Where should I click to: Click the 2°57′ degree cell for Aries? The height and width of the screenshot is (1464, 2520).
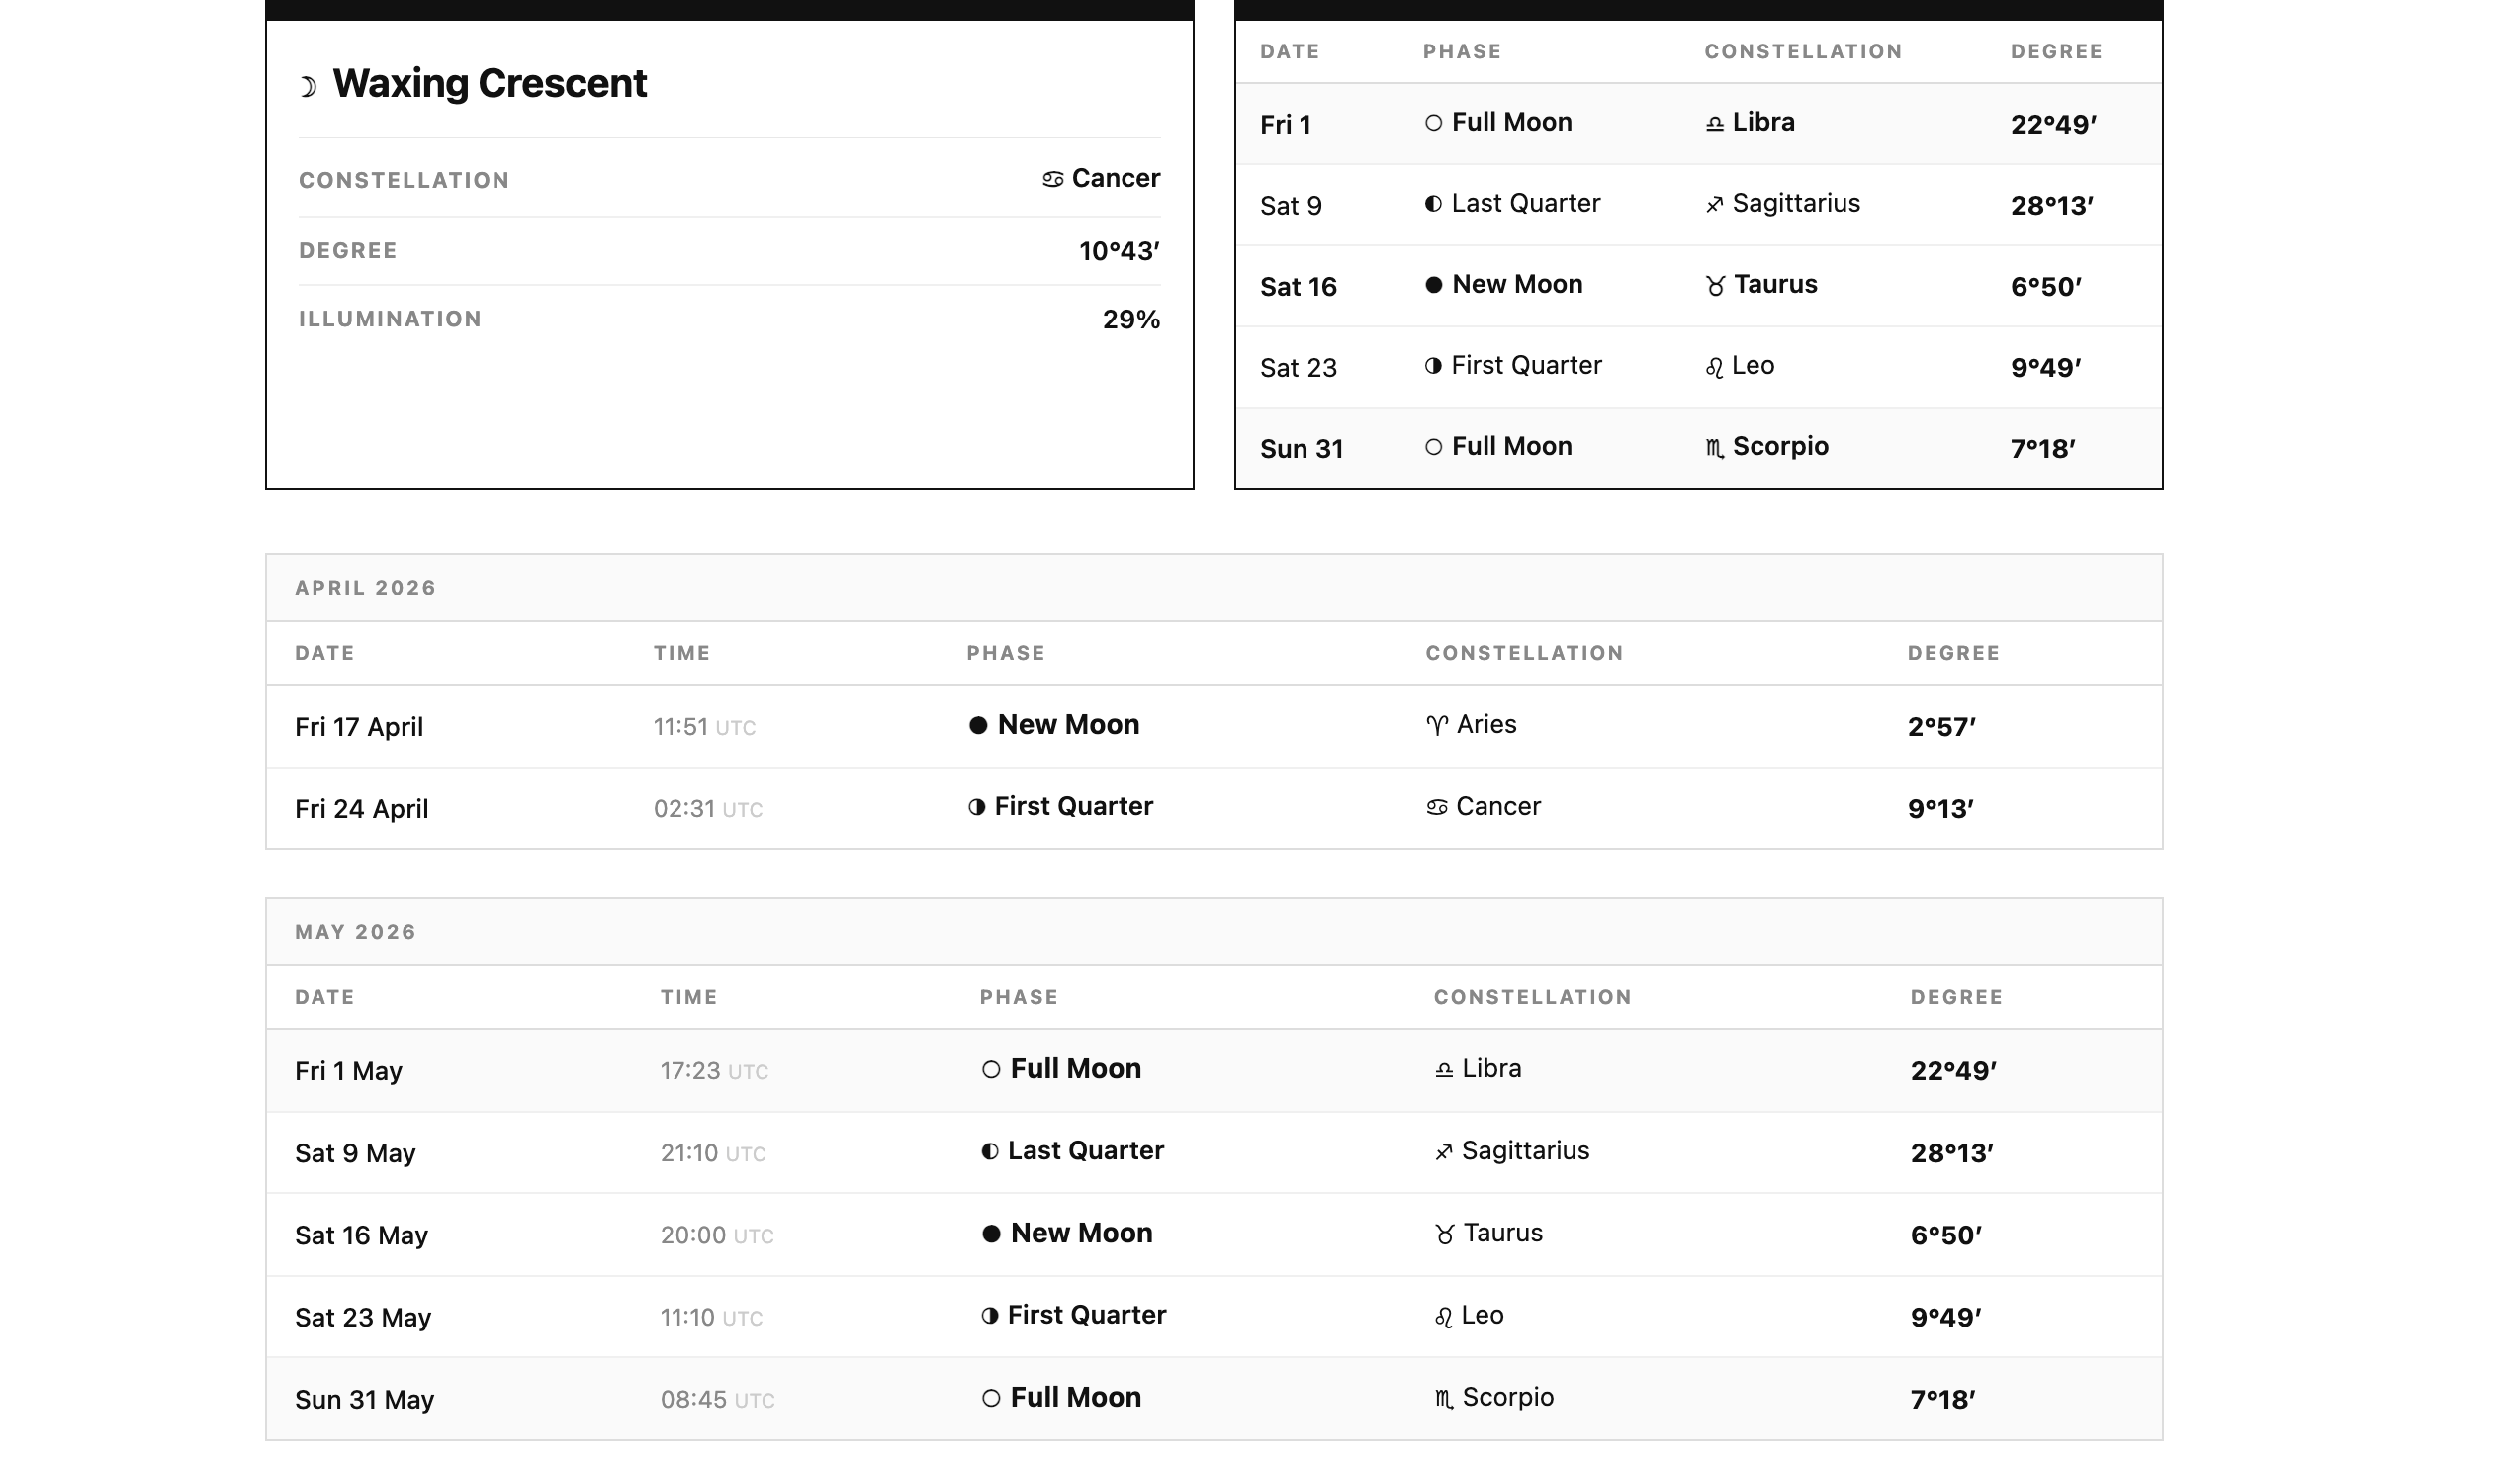(x=1943, y=727)
